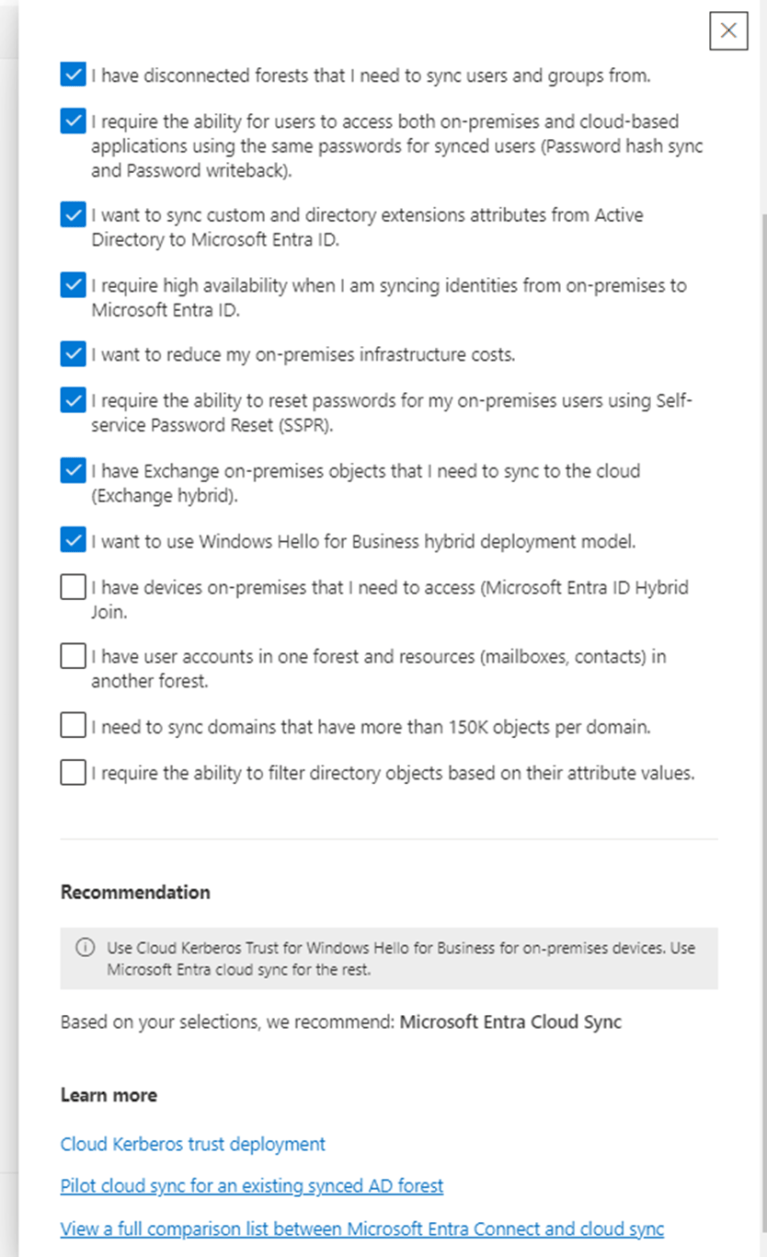Close the sync recommendation dialog

(x=728, y=30)
